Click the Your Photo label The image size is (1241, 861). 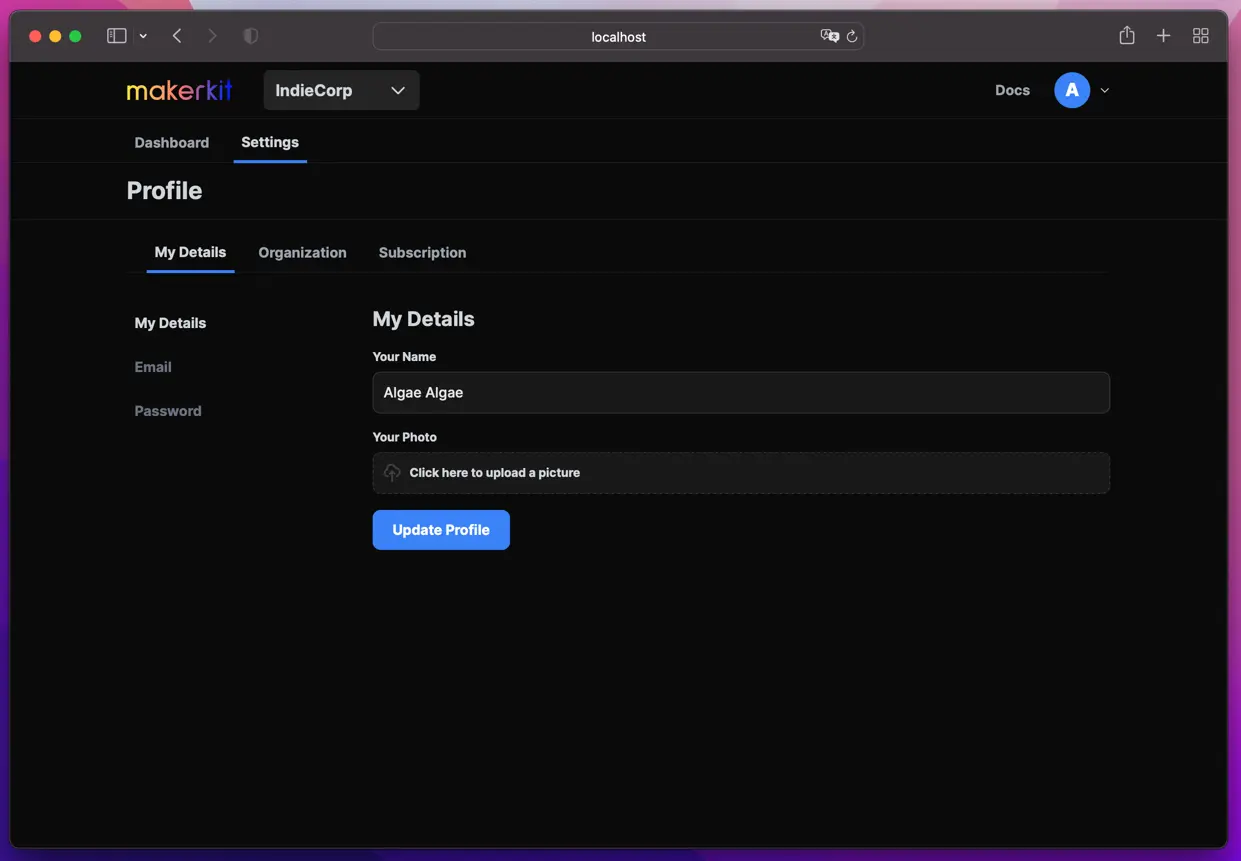(x=404, y=437)
